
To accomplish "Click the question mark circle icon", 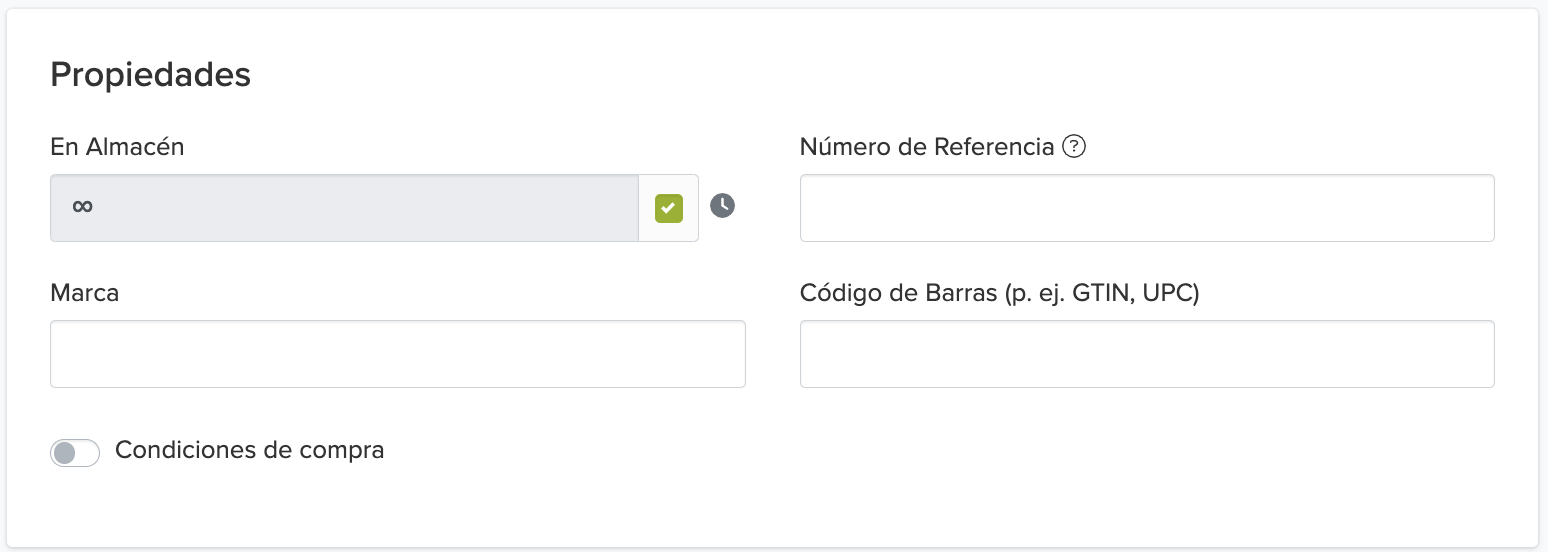I will 1074,147.
